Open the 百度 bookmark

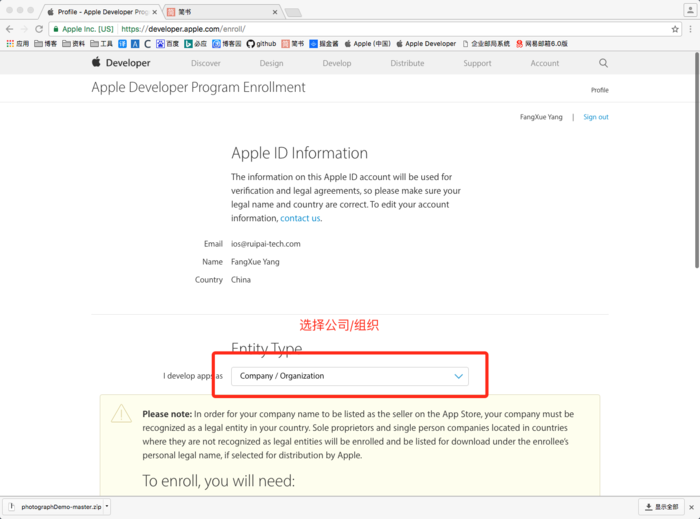[167, 44]
